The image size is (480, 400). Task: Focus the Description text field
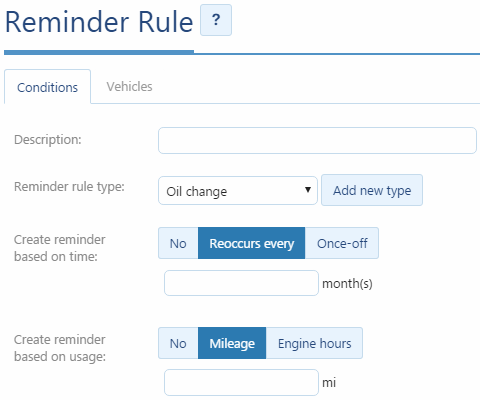click(317, 140)
